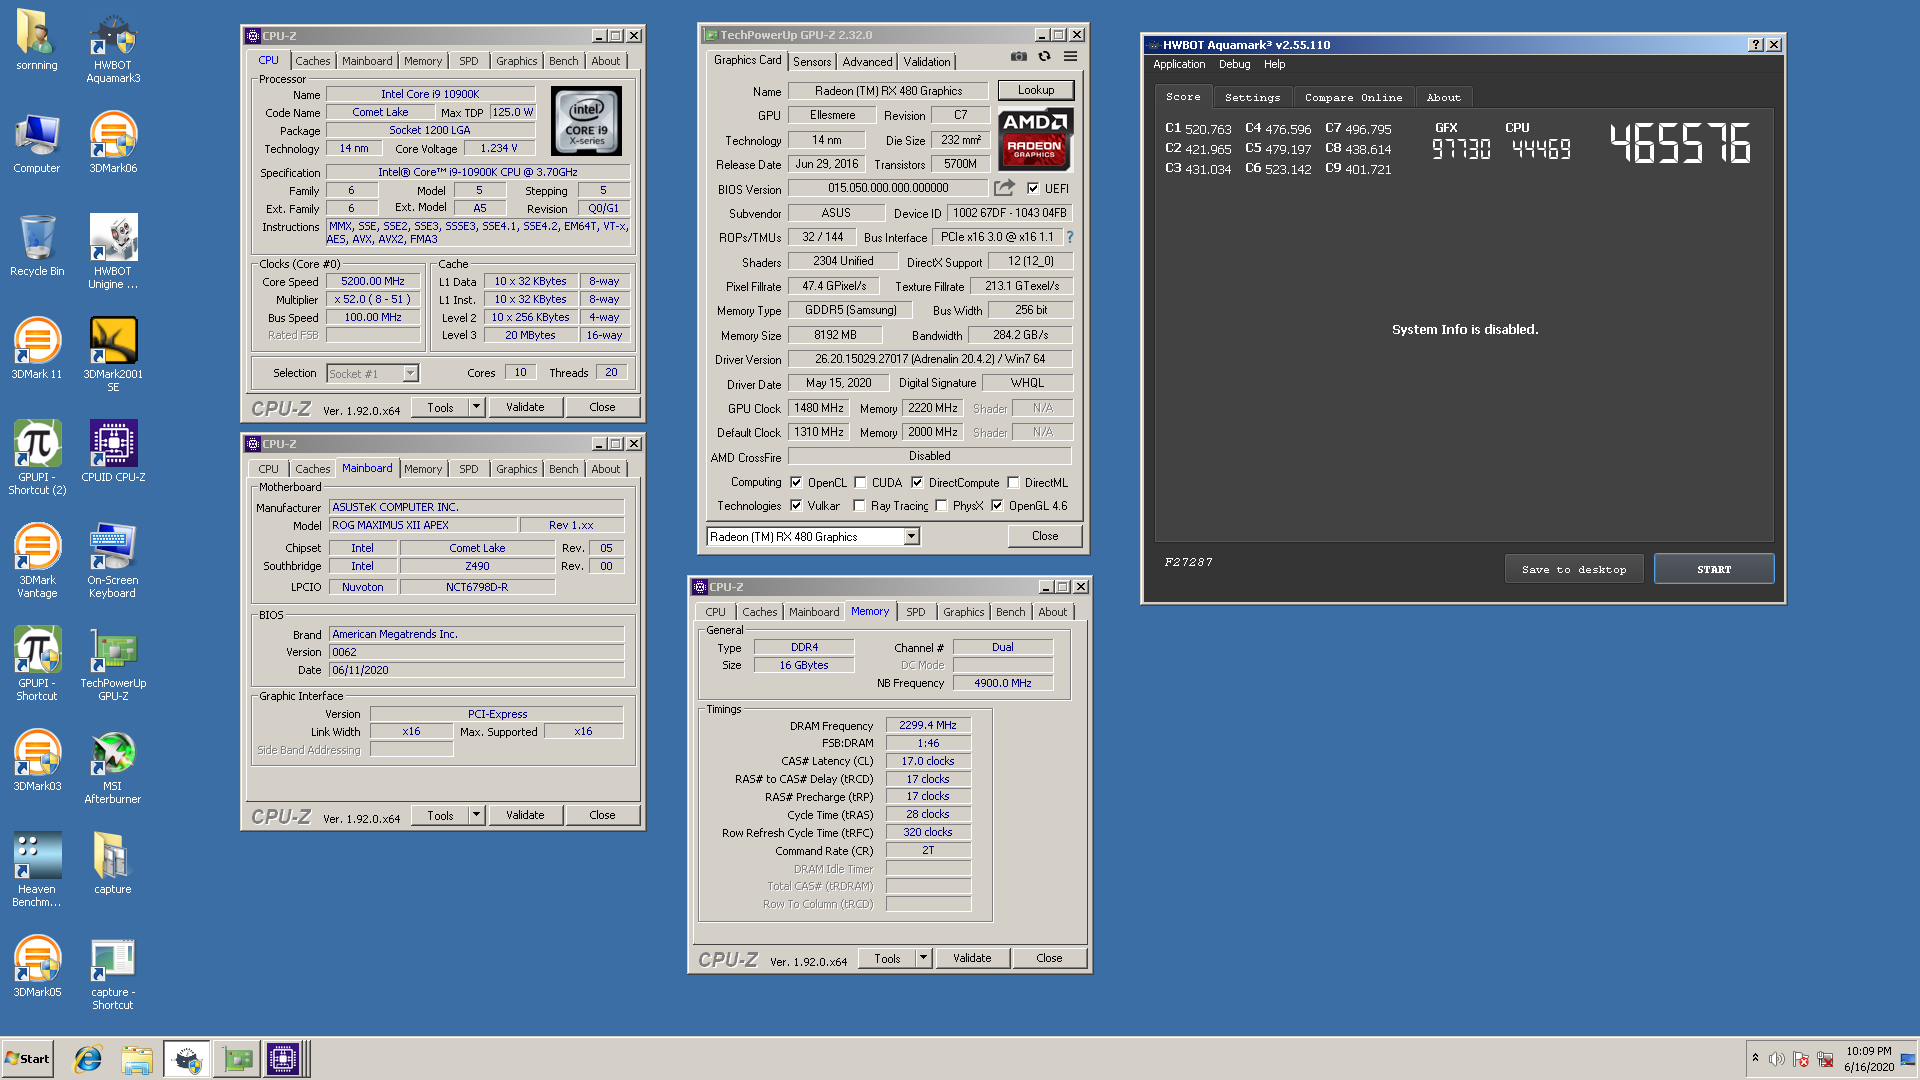Open 3DMark 11 desktop shortcut
This screenshot has width=1920, height=1080.
click(37, 347)
